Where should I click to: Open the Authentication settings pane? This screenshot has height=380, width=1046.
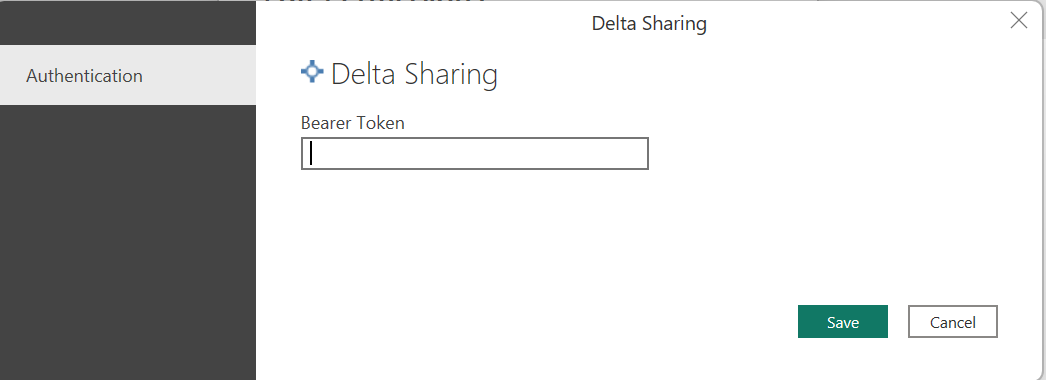pyautogui.click(x=128, y=75)
